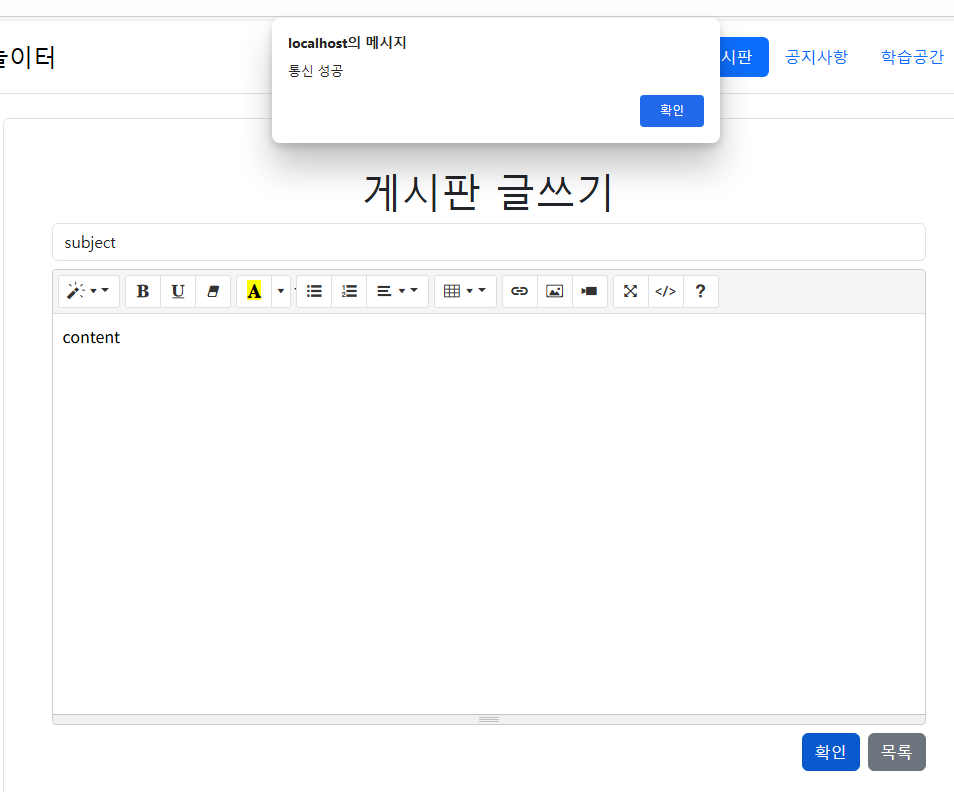This screenshot has height=792, width=954.
Task: Click the 확인 submit button below editor
Action: point(830,752)
